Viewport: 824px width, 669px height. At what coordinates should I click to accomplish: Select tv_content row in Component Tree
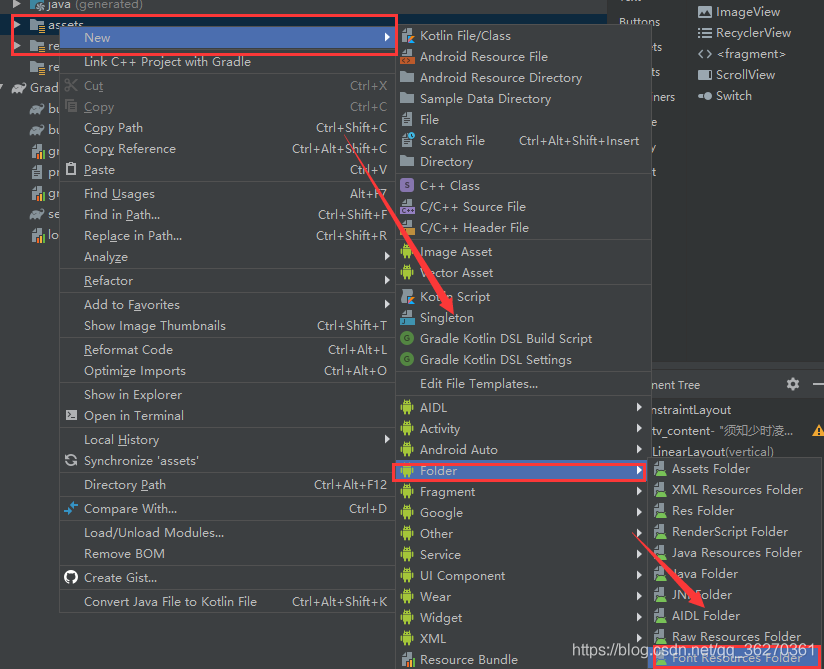tap(738, 431)
